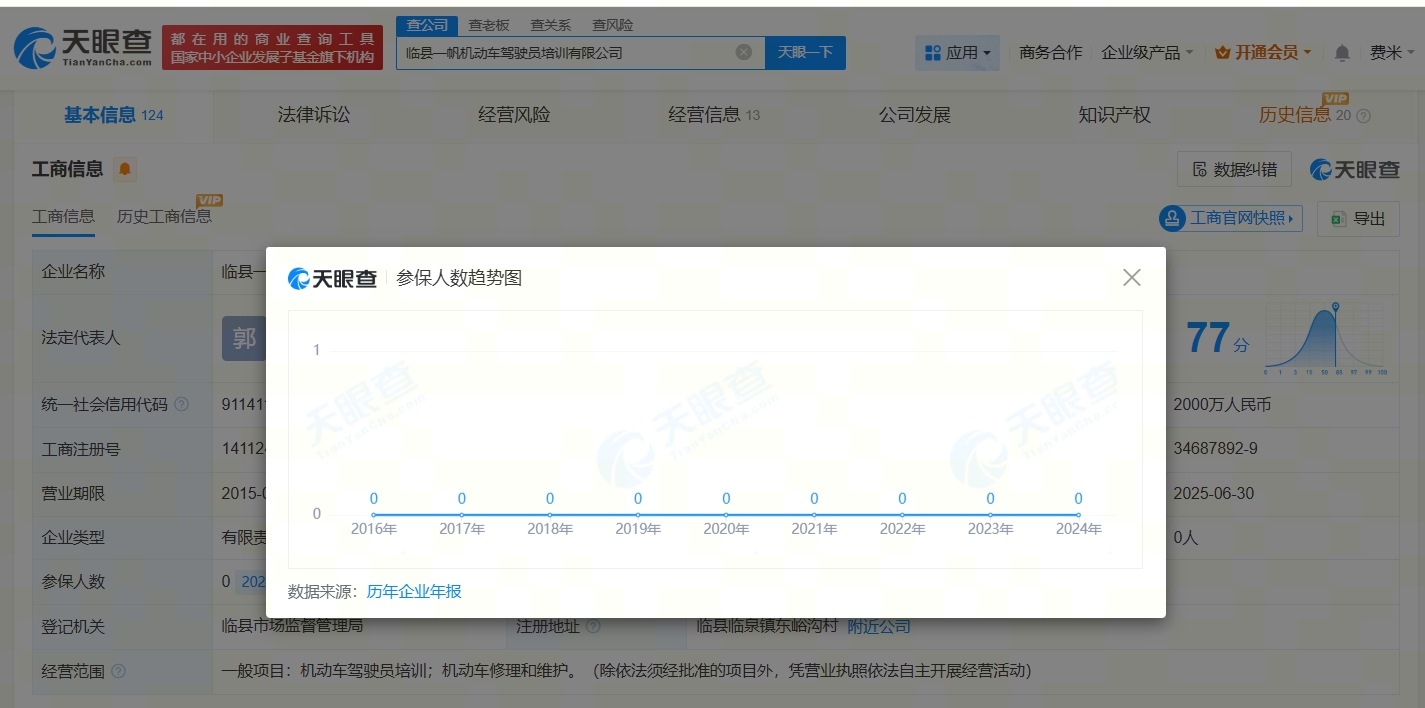Switch to the 历史信息 VIP tab

pos(1304,115)
